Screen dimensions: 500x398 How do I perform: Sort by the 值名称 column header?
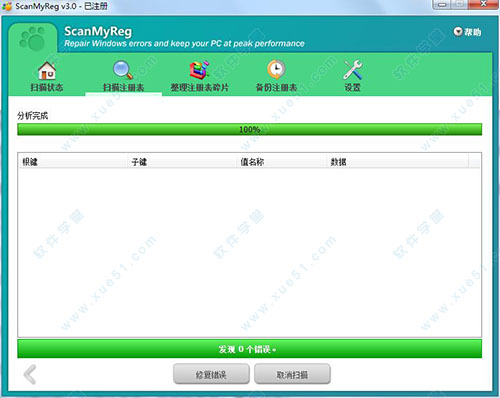point(281,162)
